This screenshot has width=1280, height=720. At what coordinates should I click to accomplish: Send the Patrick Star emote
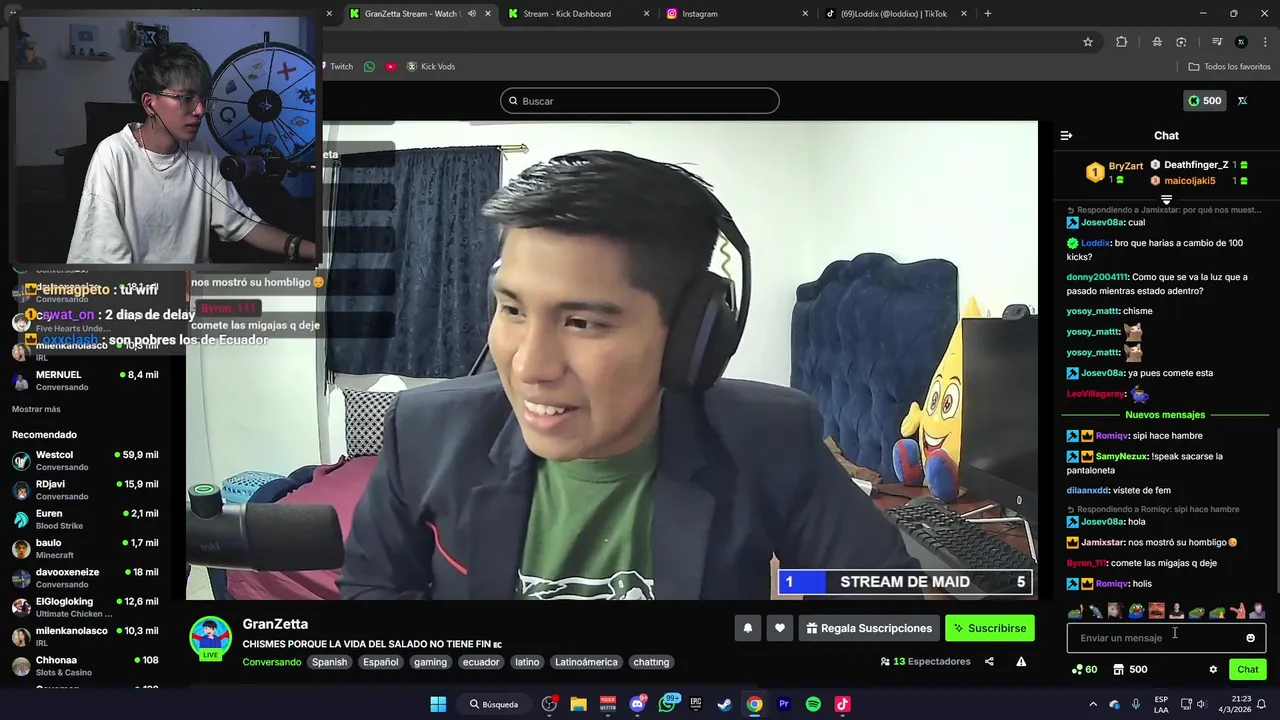[1237, 610]
